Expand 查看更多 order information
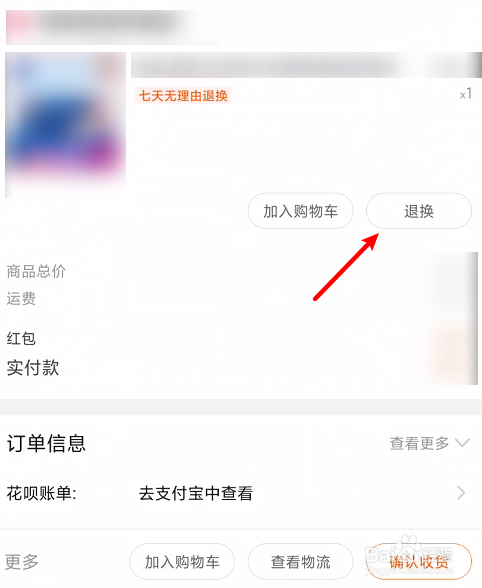This screenshot has height=588, width=482. [x=419, y=443]
